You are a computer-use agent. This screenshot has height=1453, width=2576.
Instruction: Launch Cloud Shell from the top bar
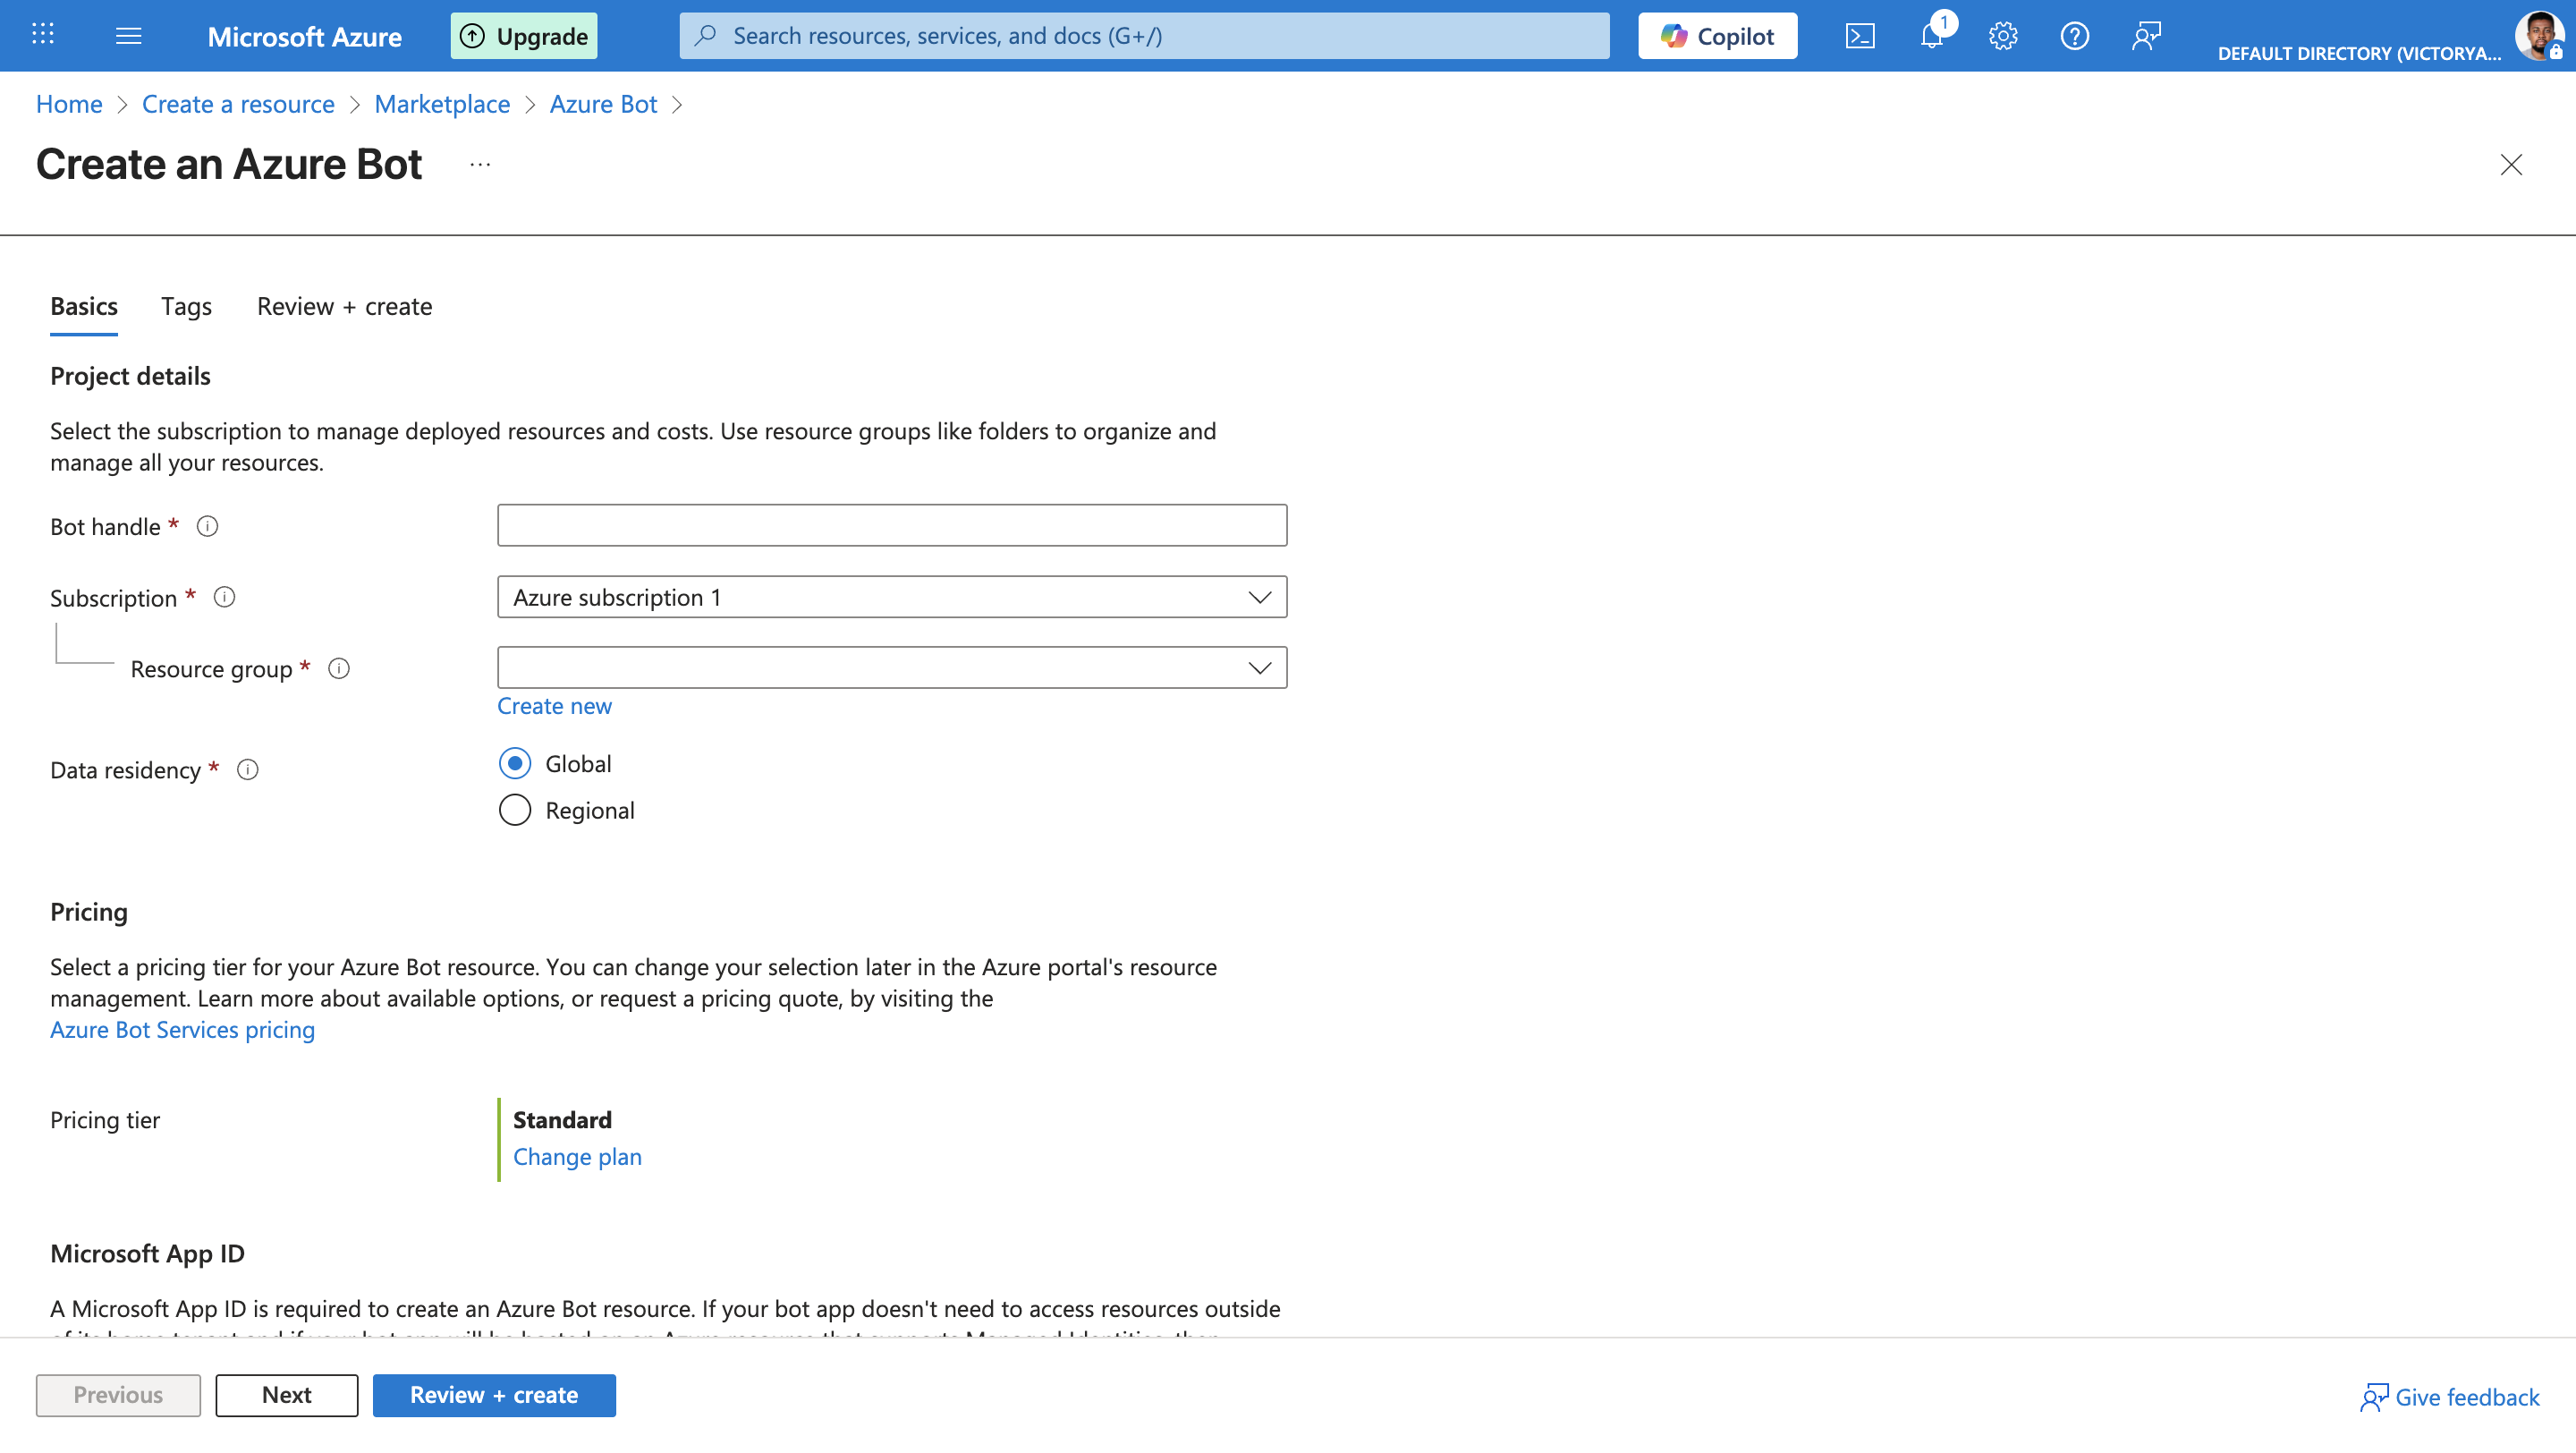(x=1861, y=35)
